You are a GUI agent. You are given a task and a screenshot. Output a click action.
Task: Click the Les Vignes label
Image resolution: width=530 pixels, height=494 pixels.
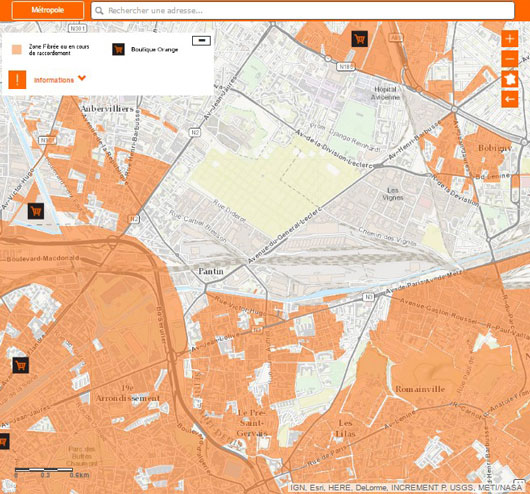pyautogui.click(x=393, y=193)
